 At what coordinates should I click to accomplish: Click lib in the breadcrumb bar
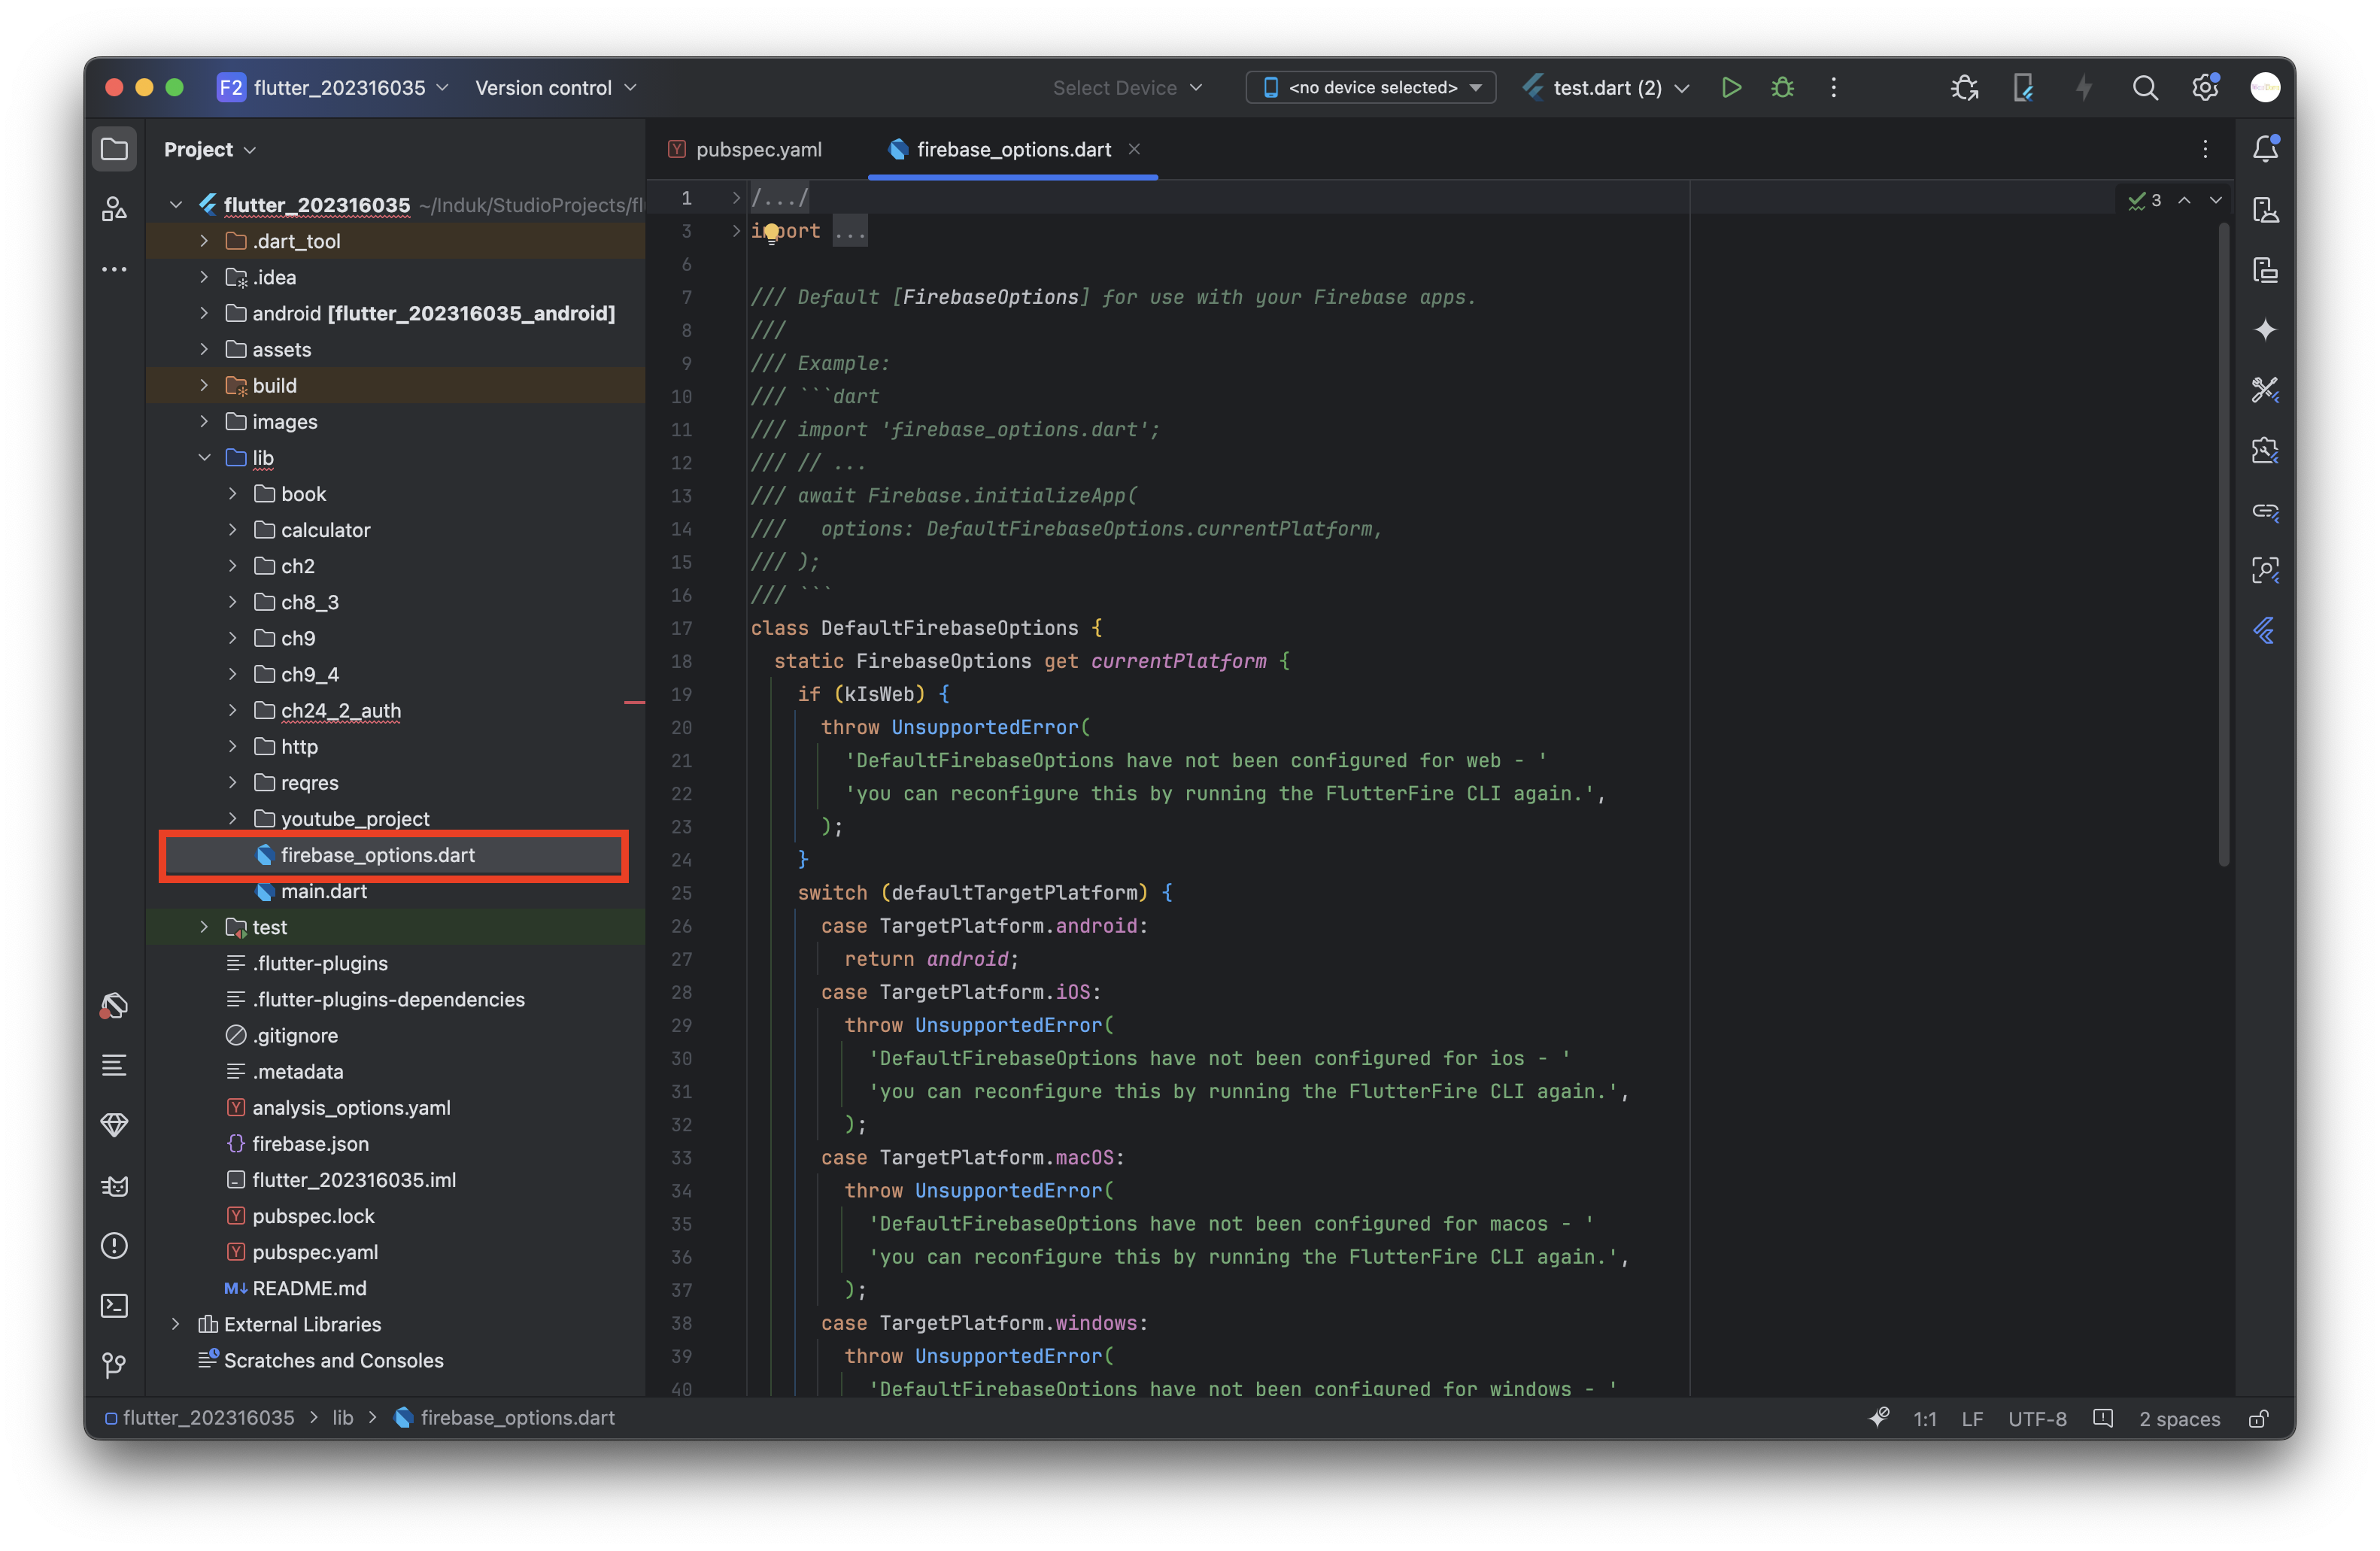342,1418
